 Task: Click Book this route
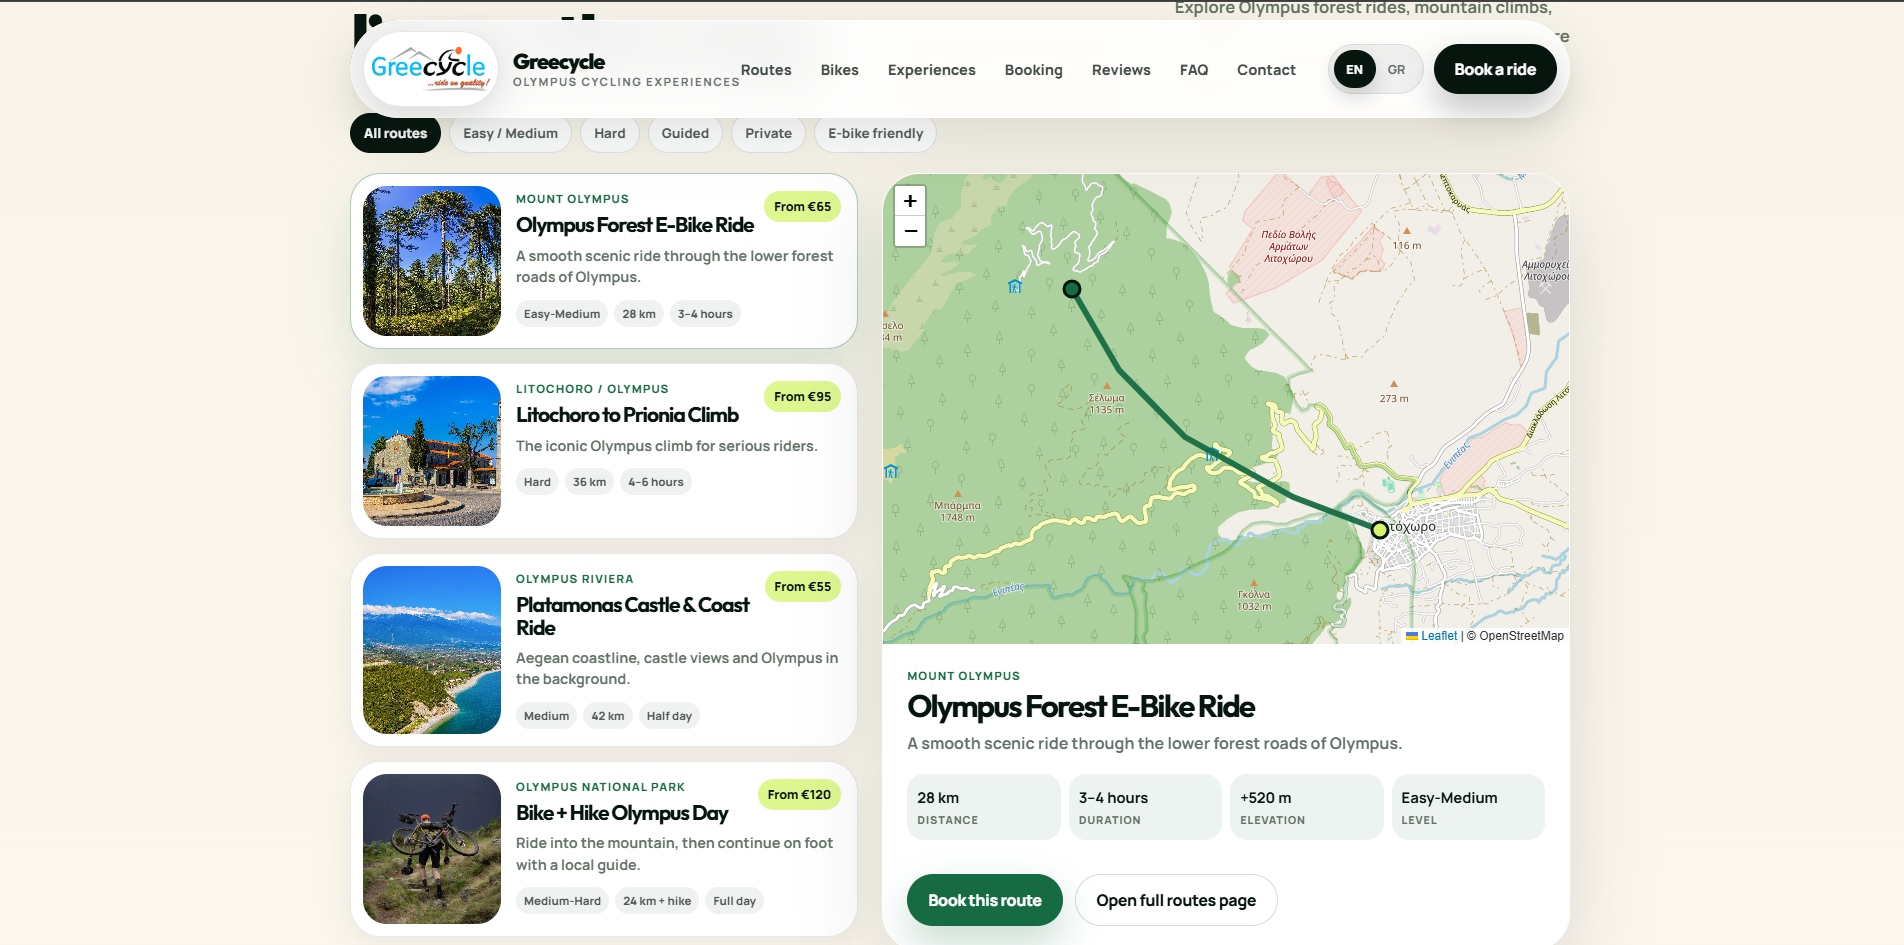click(x=985, y=900)
